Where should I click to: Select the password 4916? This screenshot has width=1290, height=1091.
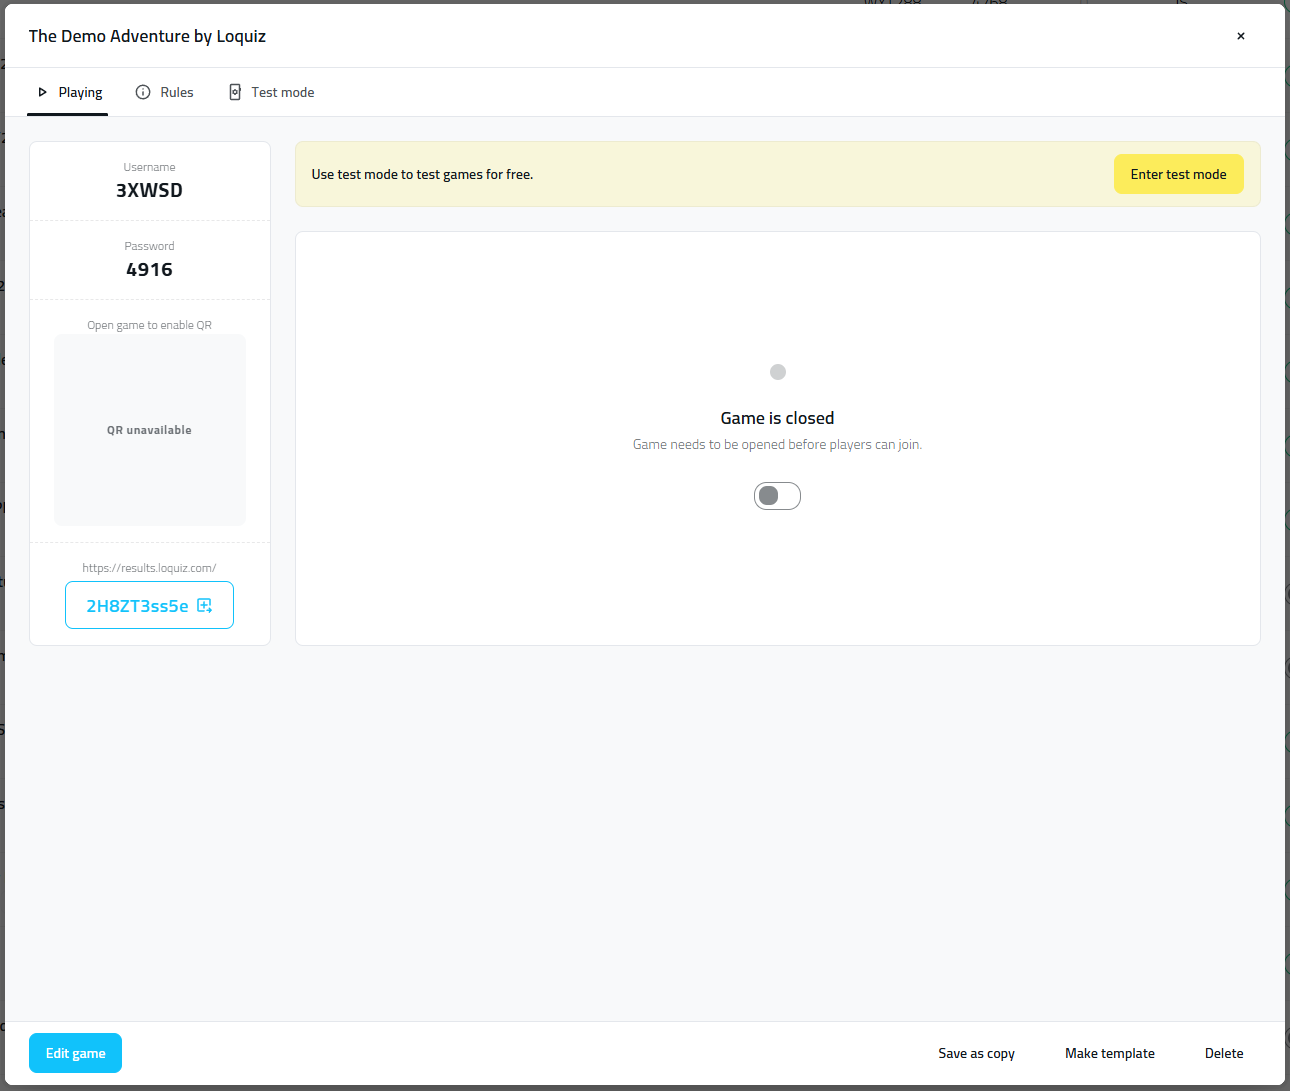coord(149,270)
